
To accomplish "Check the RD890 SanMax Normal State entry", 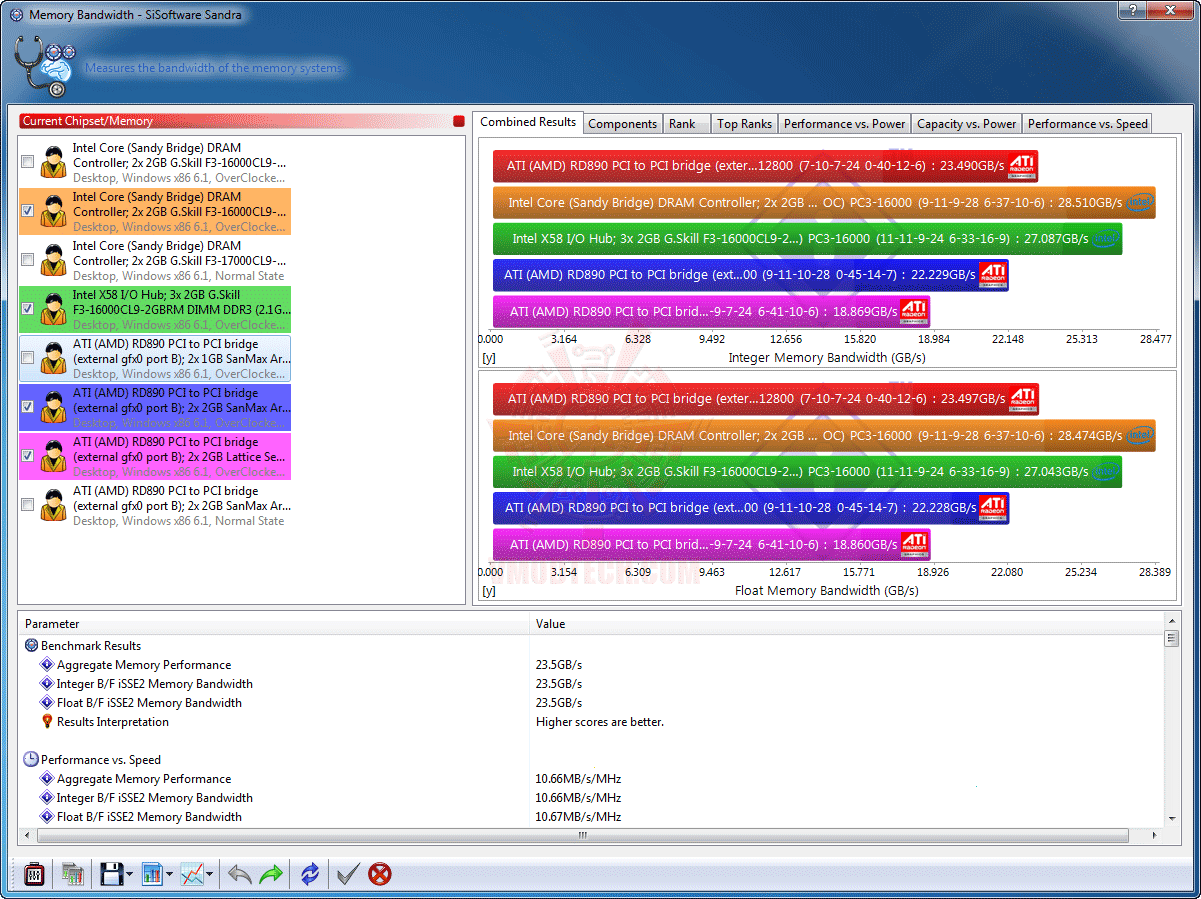I will click(28, 505).
